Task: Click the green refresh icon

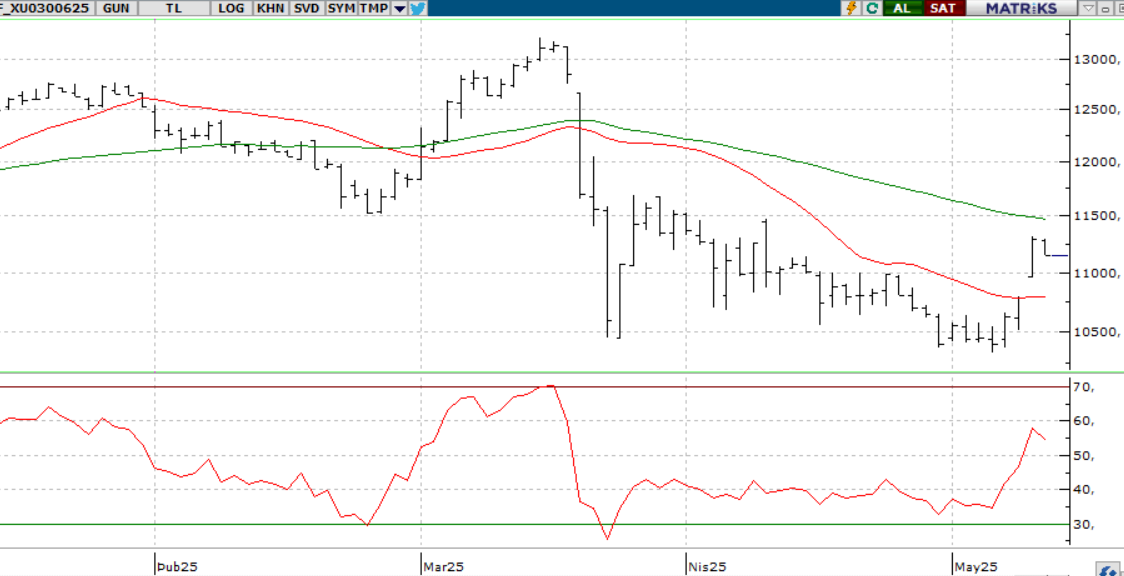Action: 872,9
